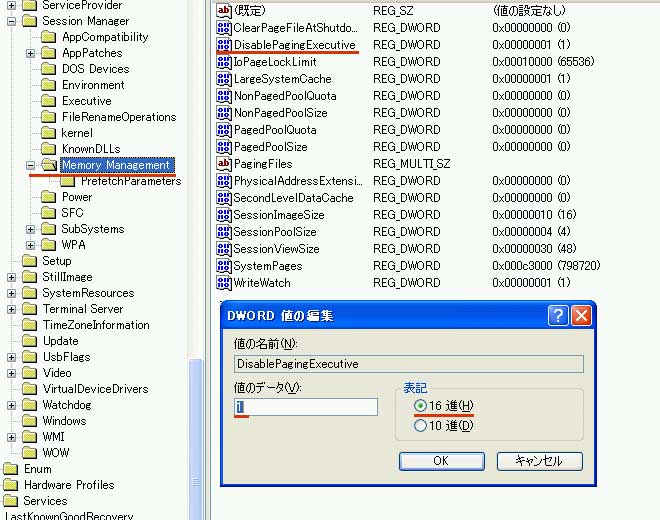The width and height of the screenshot is (660, 520).
Task: Select the Enum key in the tree
Action: (x=37, y=469)
